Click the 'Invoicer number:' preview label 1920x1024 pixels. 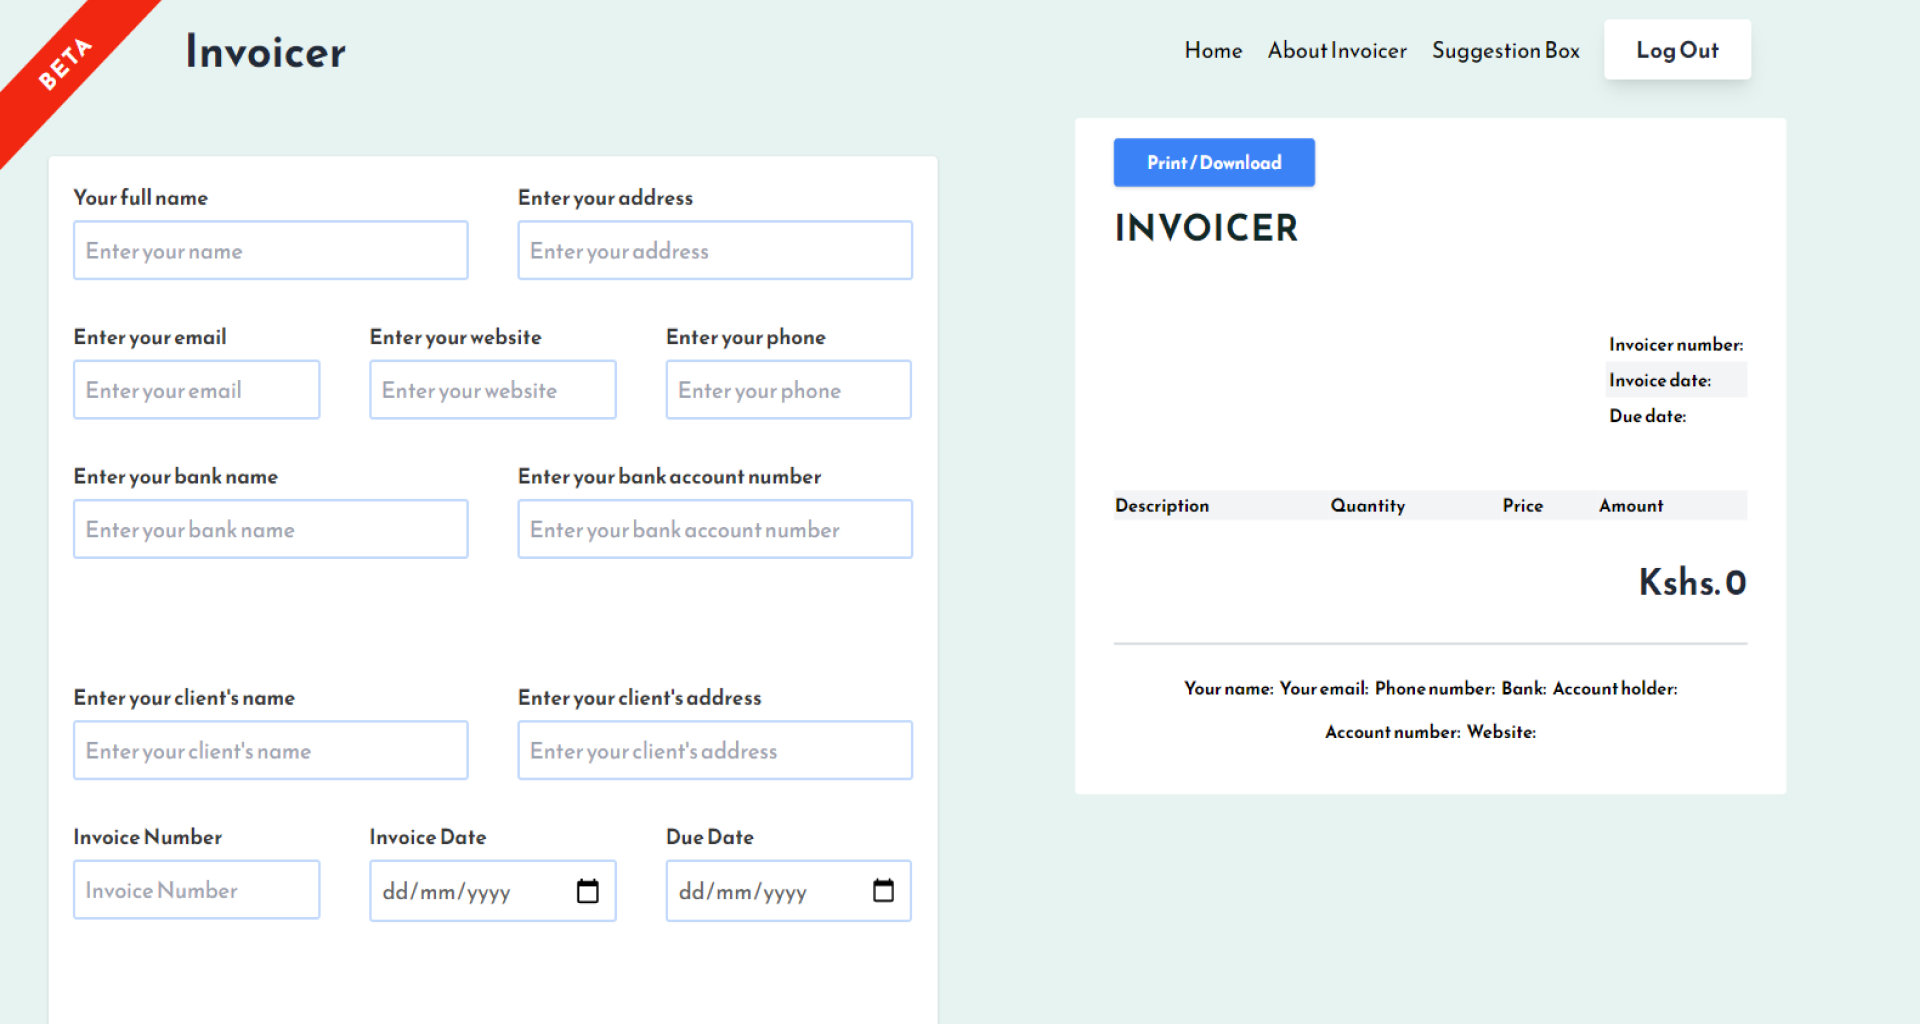1676,344
